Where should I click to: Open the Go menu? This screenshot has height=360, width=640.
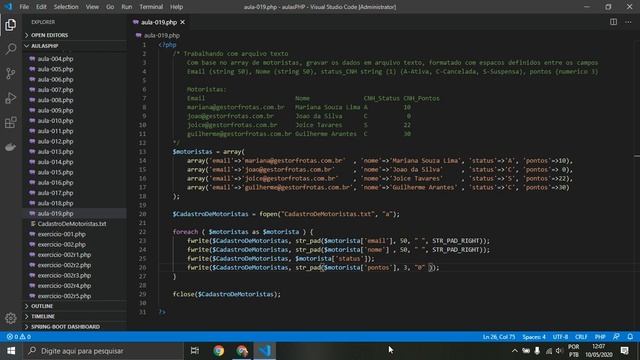(110, 7)
